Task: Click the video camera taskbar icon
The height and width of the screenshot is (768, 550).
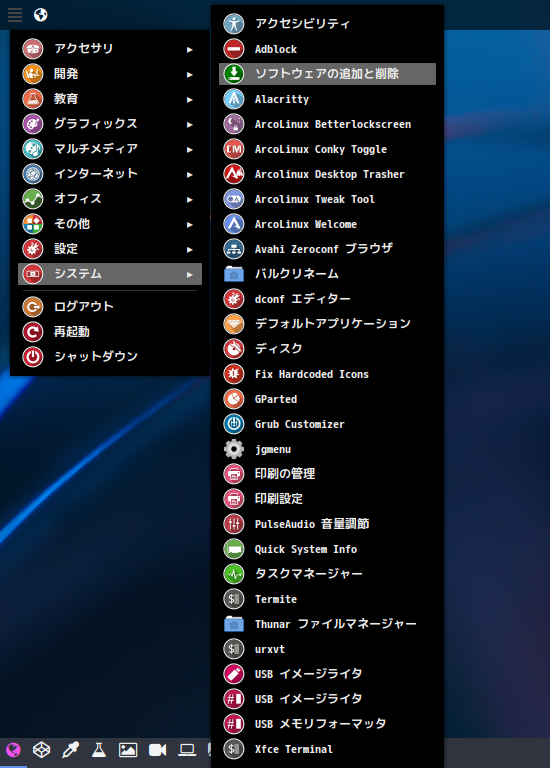Action: 157,750
